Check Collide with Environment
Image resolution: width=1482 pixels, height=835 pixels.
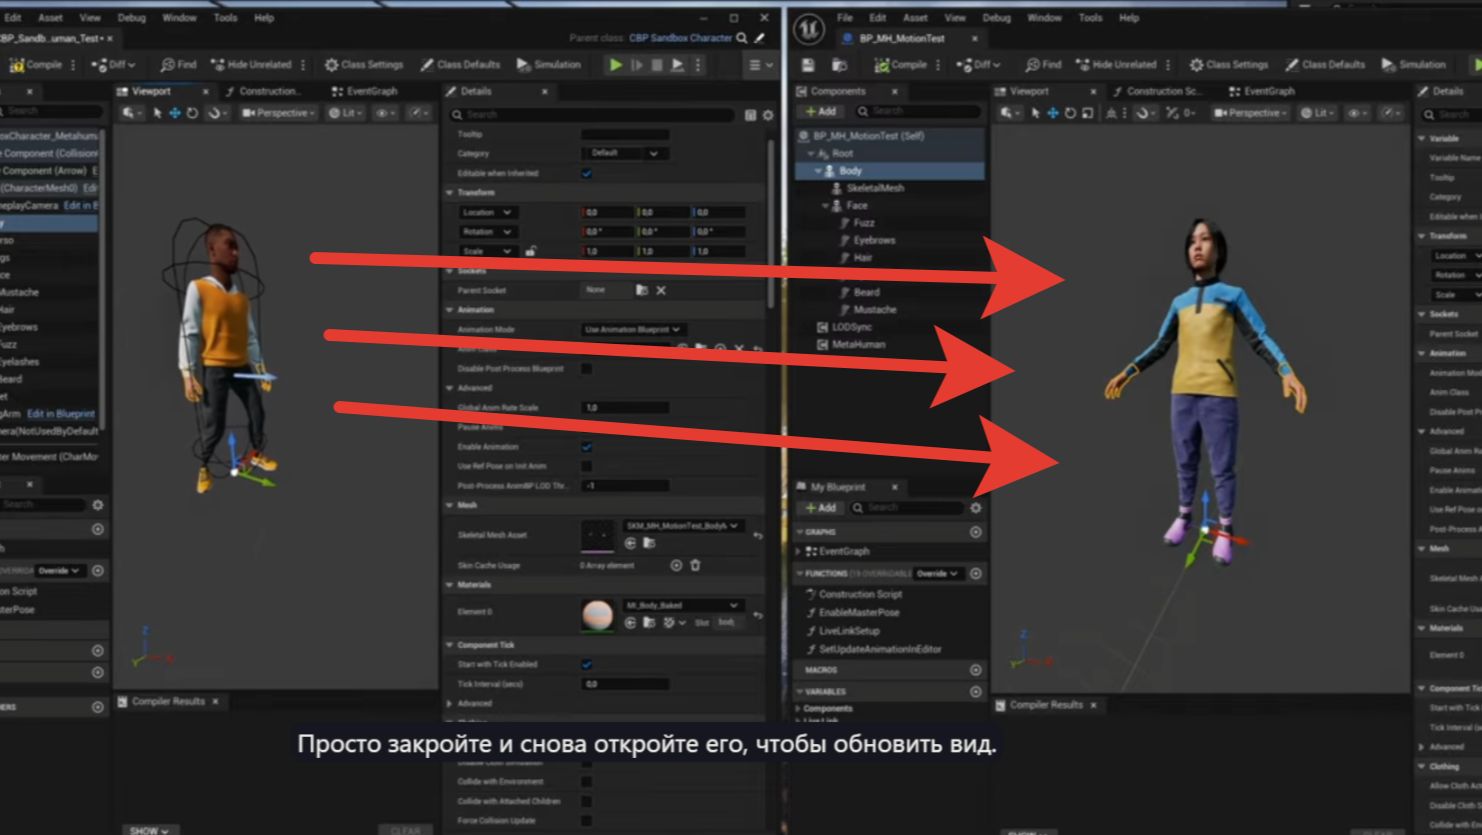pyautogui.click(x=587, y=782)
